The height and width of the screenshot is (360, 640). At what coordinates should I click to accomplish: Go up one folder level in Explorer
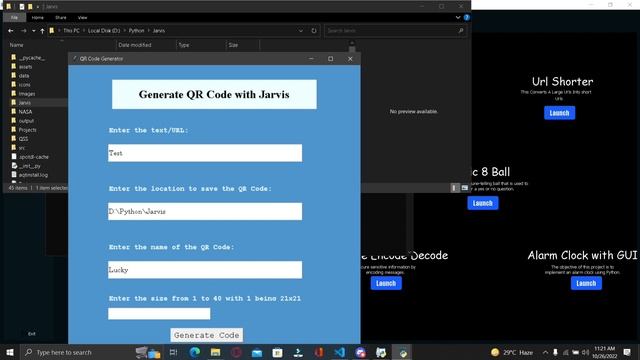click(42, 31)
